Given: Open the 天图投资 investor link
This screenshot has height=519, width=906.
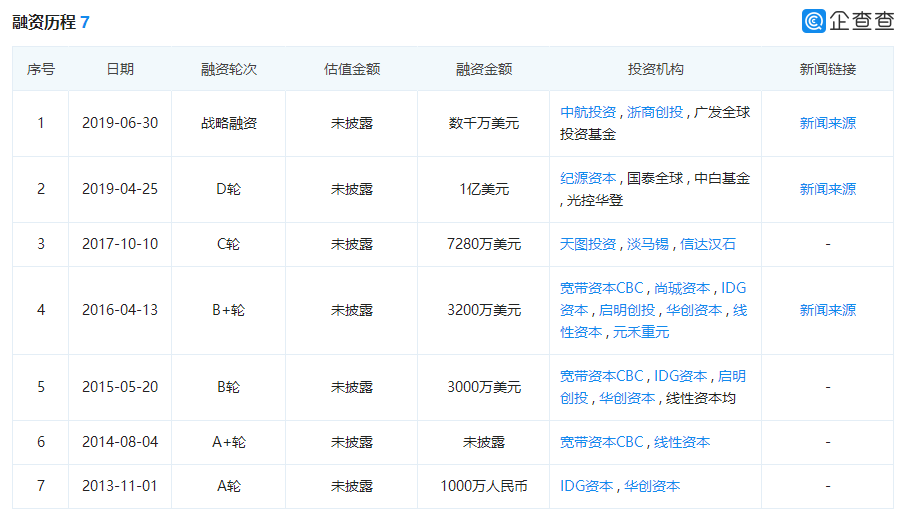Looking at the screenshot, I should [x=588, y=244].
